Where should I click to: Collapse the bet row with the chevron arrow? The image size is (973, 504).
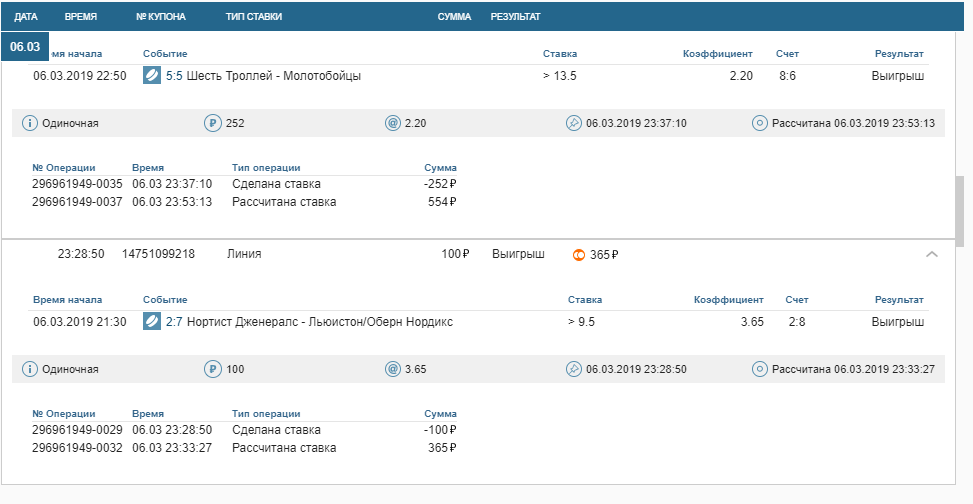click(932, 255)
